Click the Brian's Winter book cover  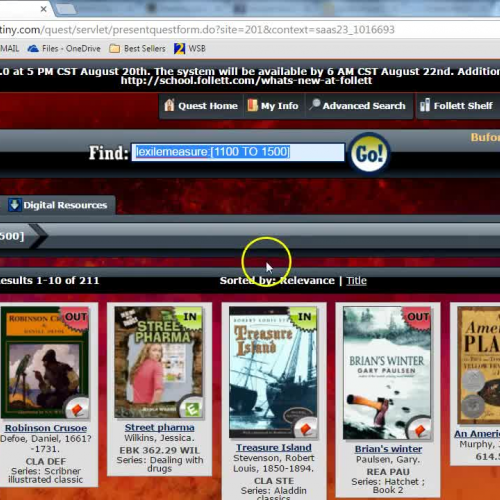[387, 373]
